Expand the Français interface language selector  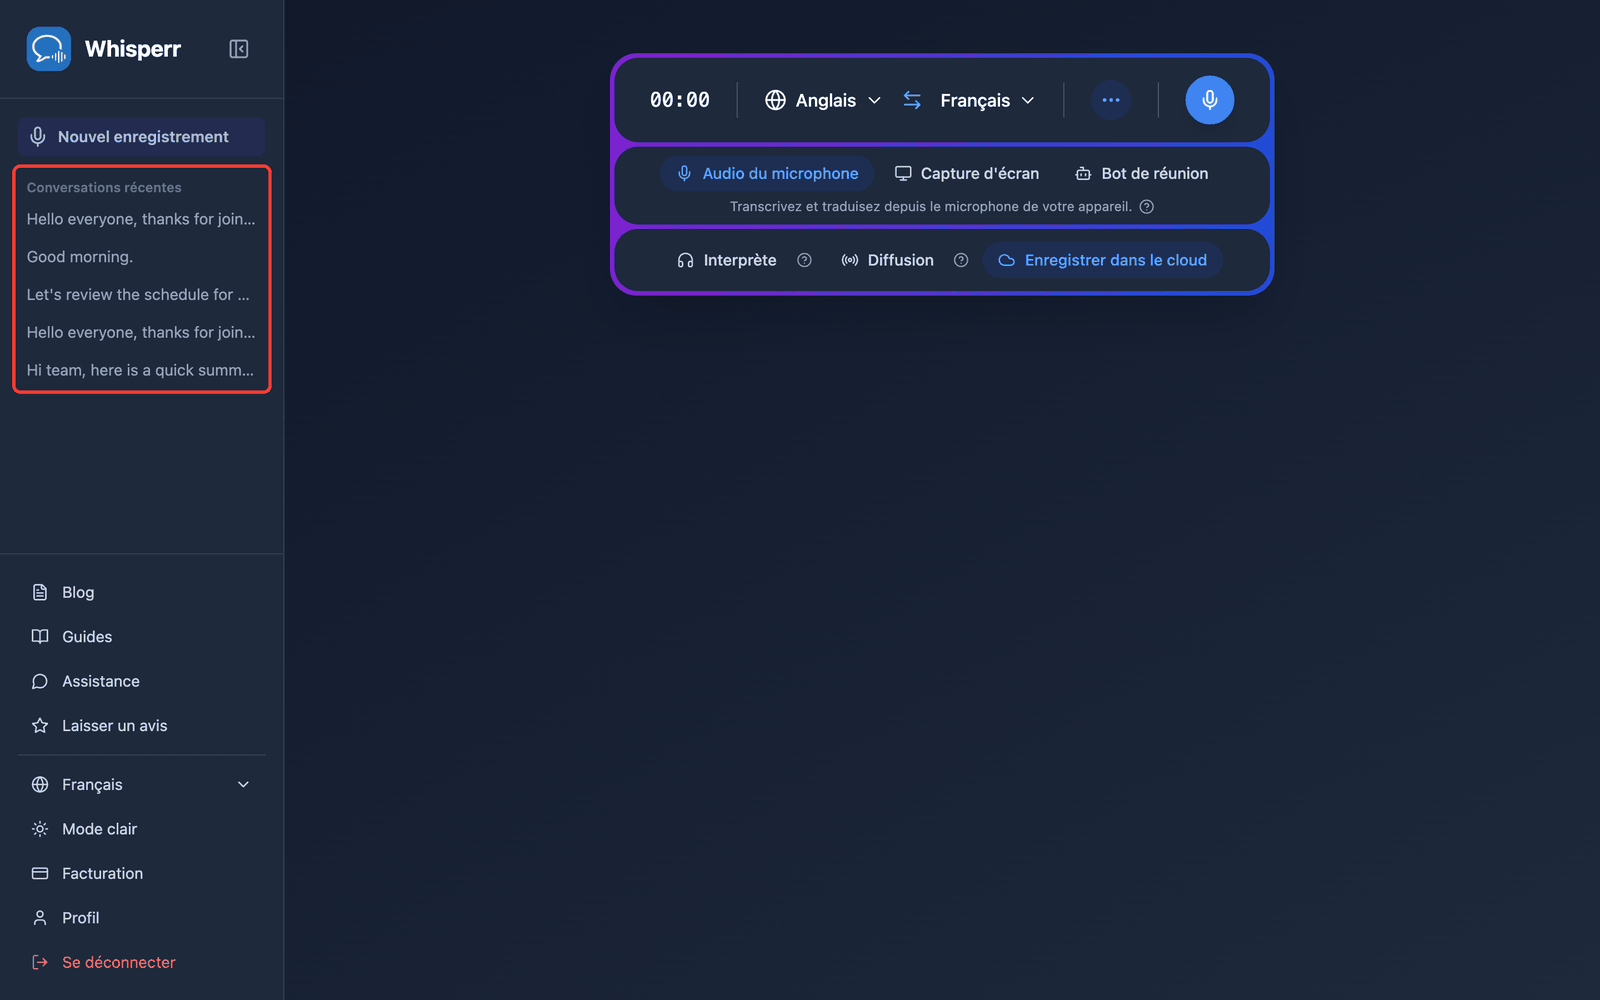[141, 785]
